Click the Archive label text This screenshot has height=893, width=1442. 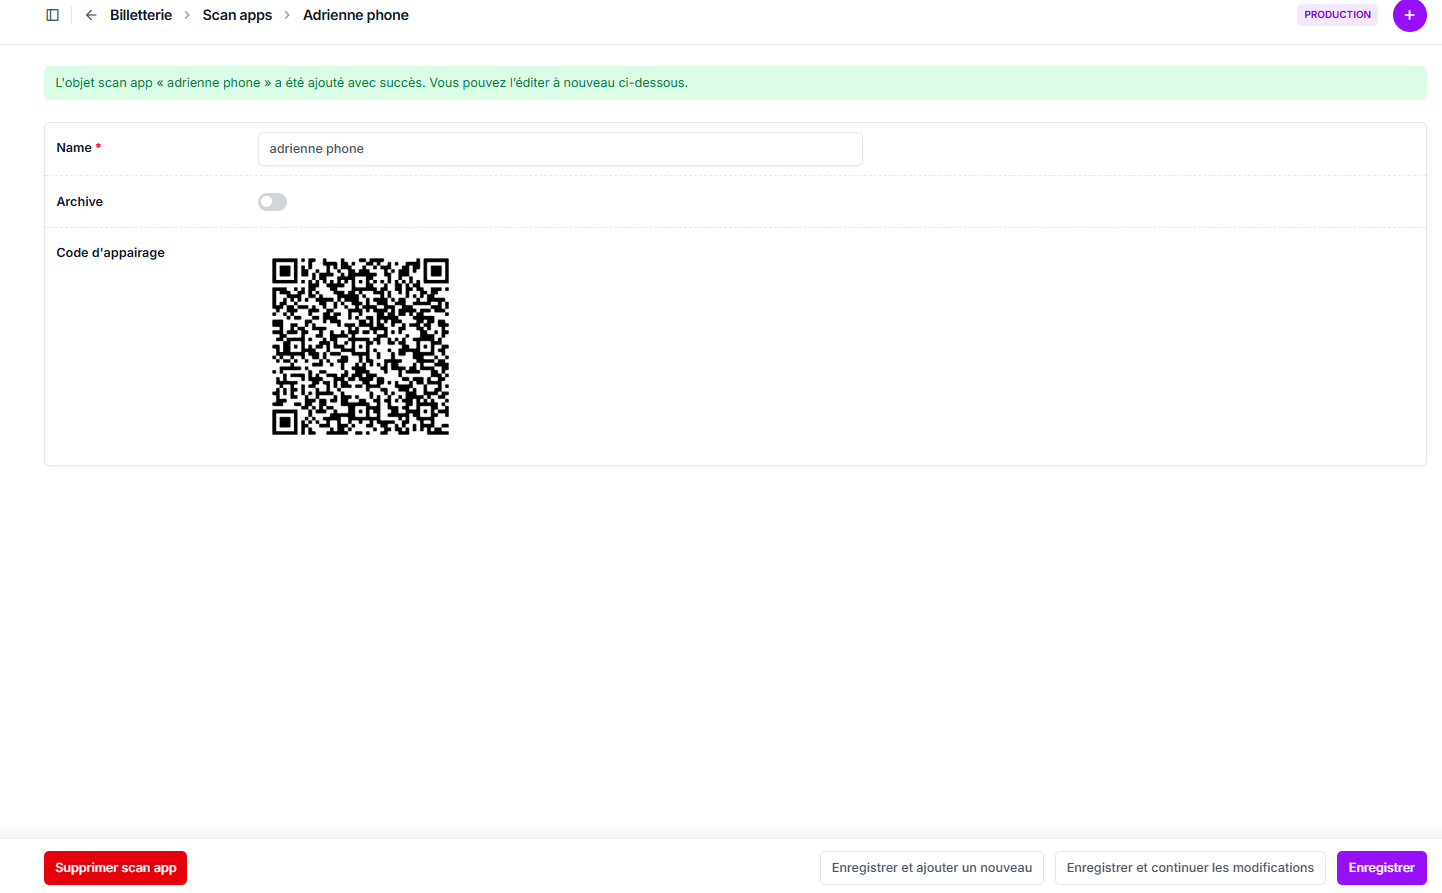point(80,202)
